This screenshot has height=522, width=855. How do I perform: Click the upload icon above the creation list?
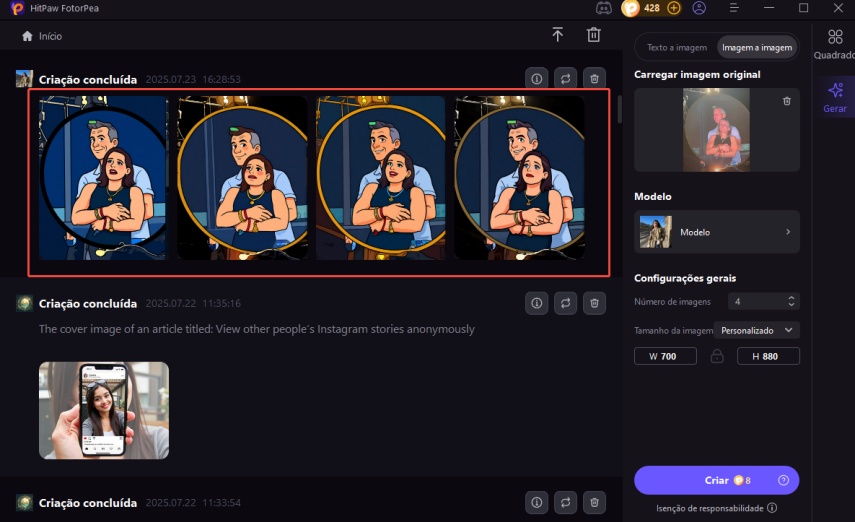pos(558,35)
